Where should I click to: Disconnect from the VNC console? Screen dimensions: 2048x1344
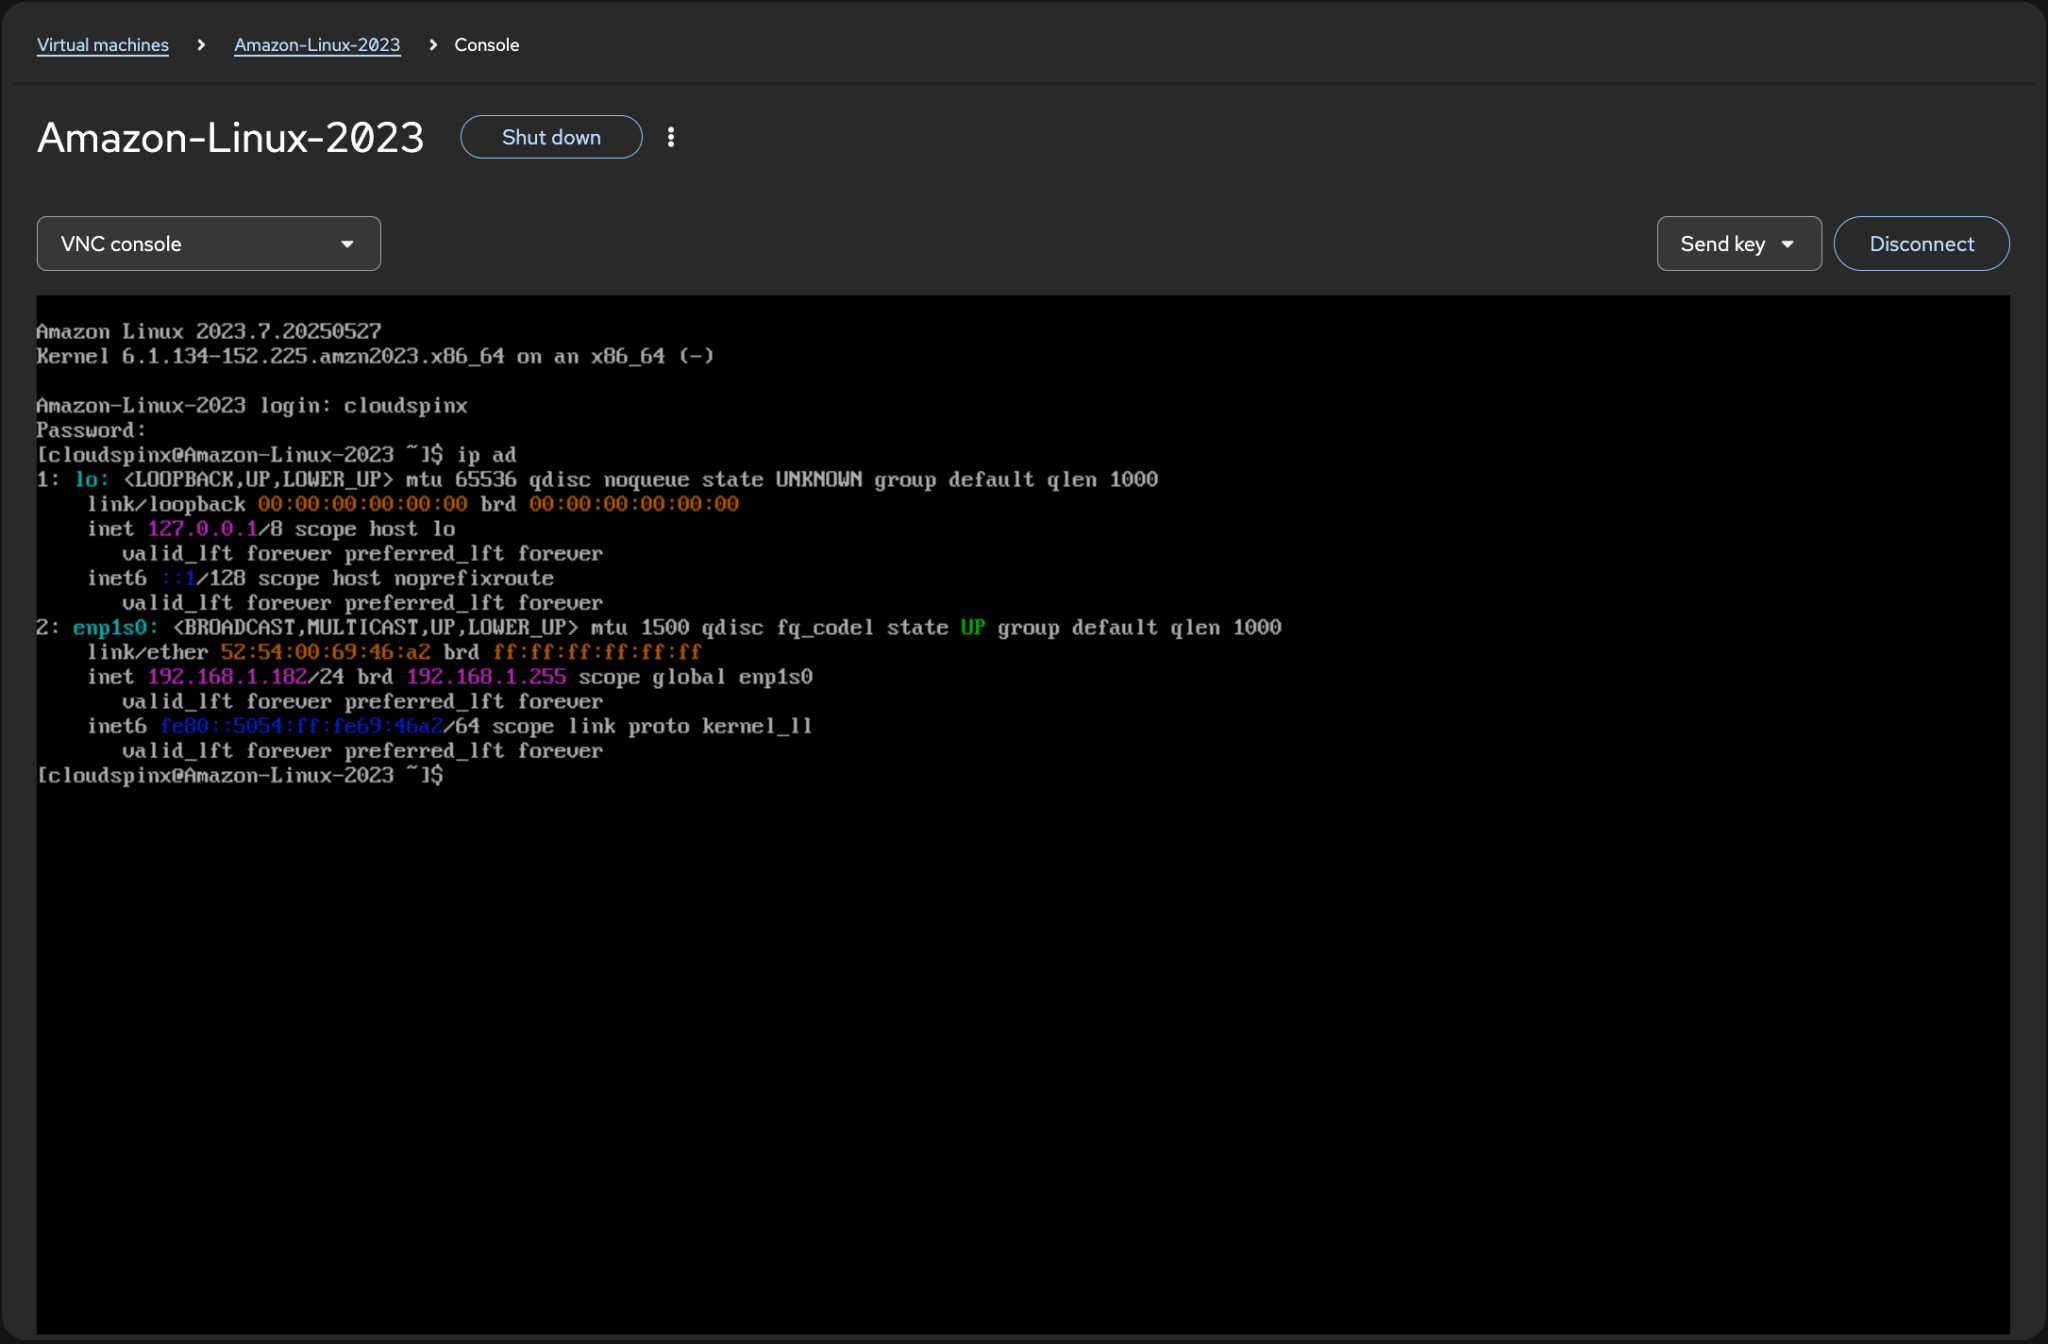coord(1920,243)
